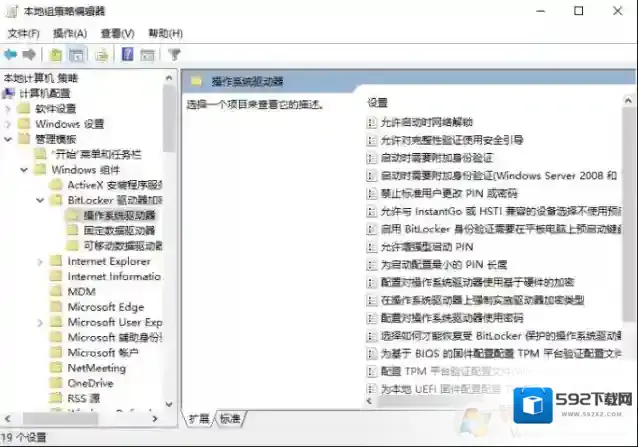
Task: Click the Export List toolbar icon
Action: 101,54
